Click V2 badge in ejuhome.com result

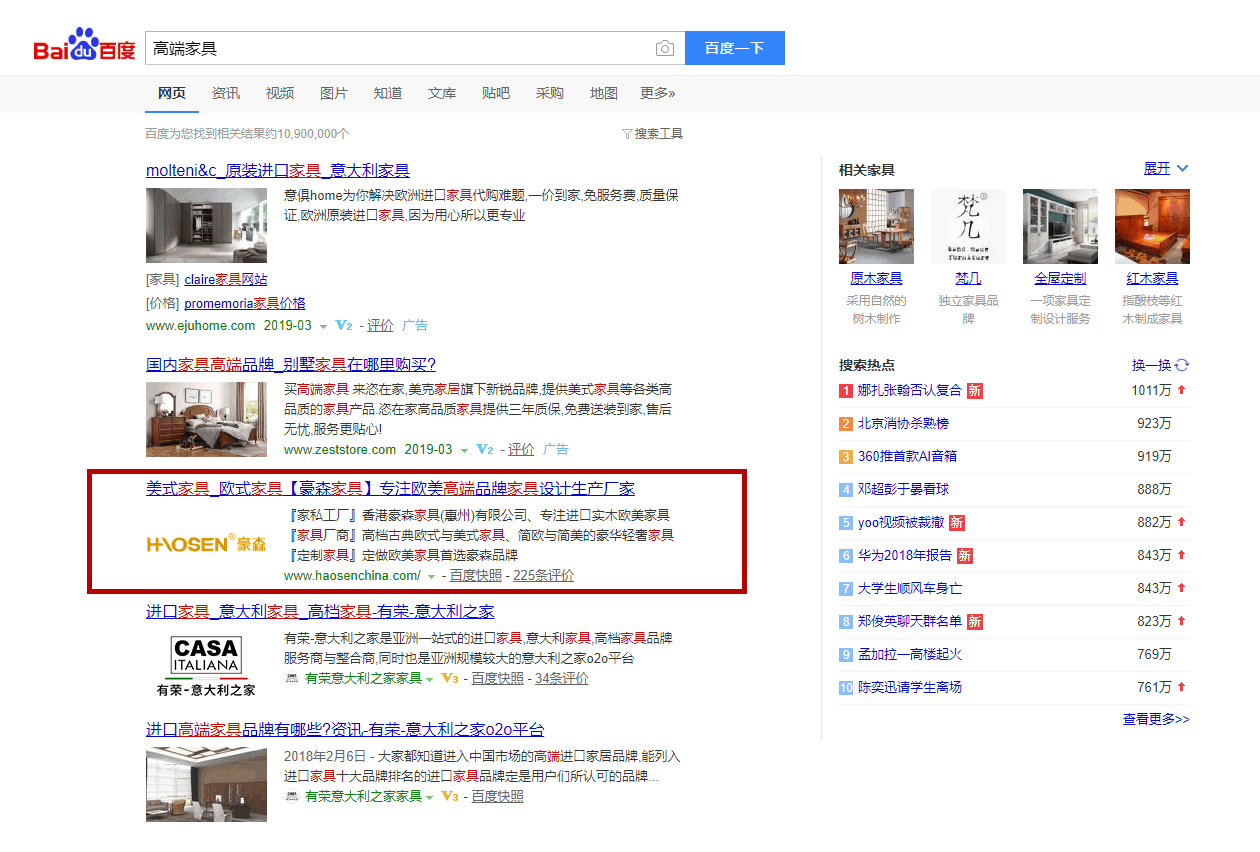click(x=344, y=326)
